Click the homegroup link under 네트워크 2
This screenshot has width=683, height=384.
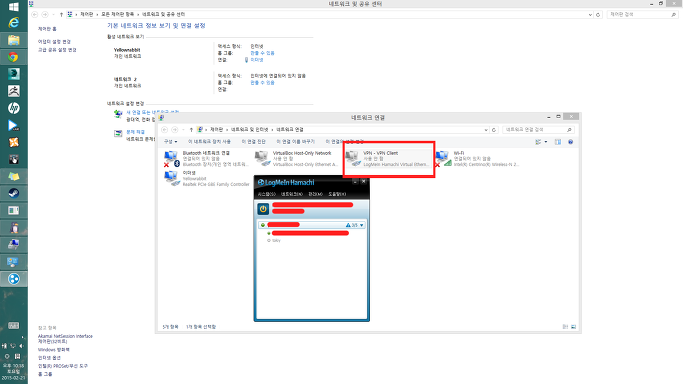tap(262, 83)
